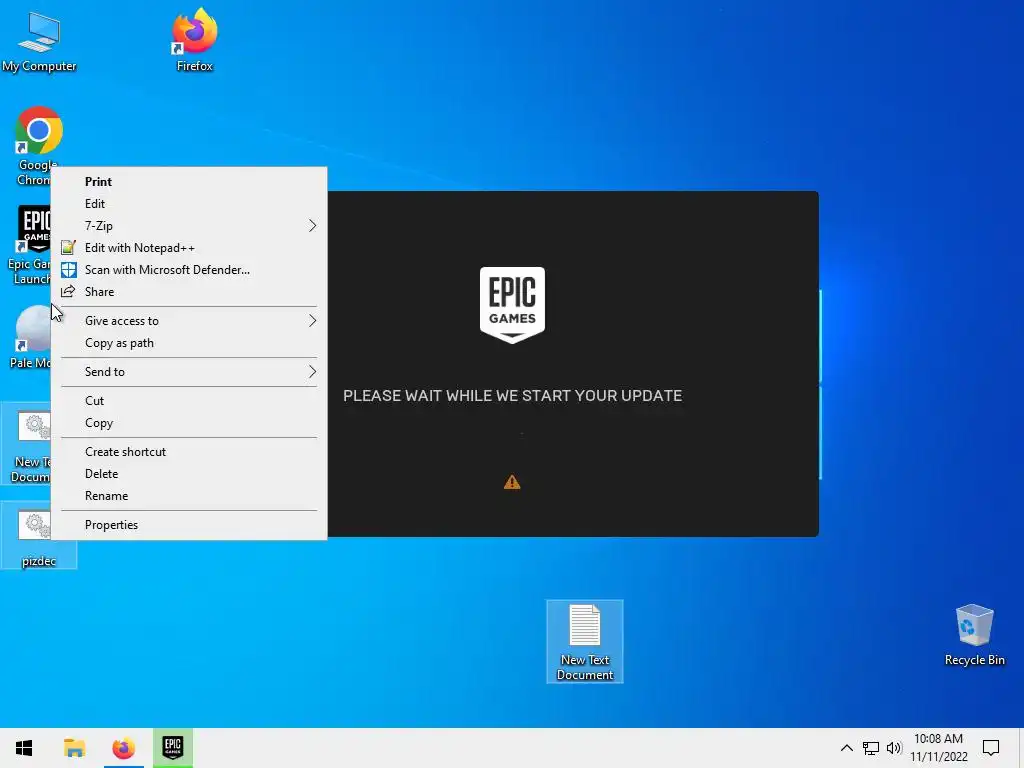Open the Windows Start menu
This screenshot has width=1024, height=768.
click(24, 748)
